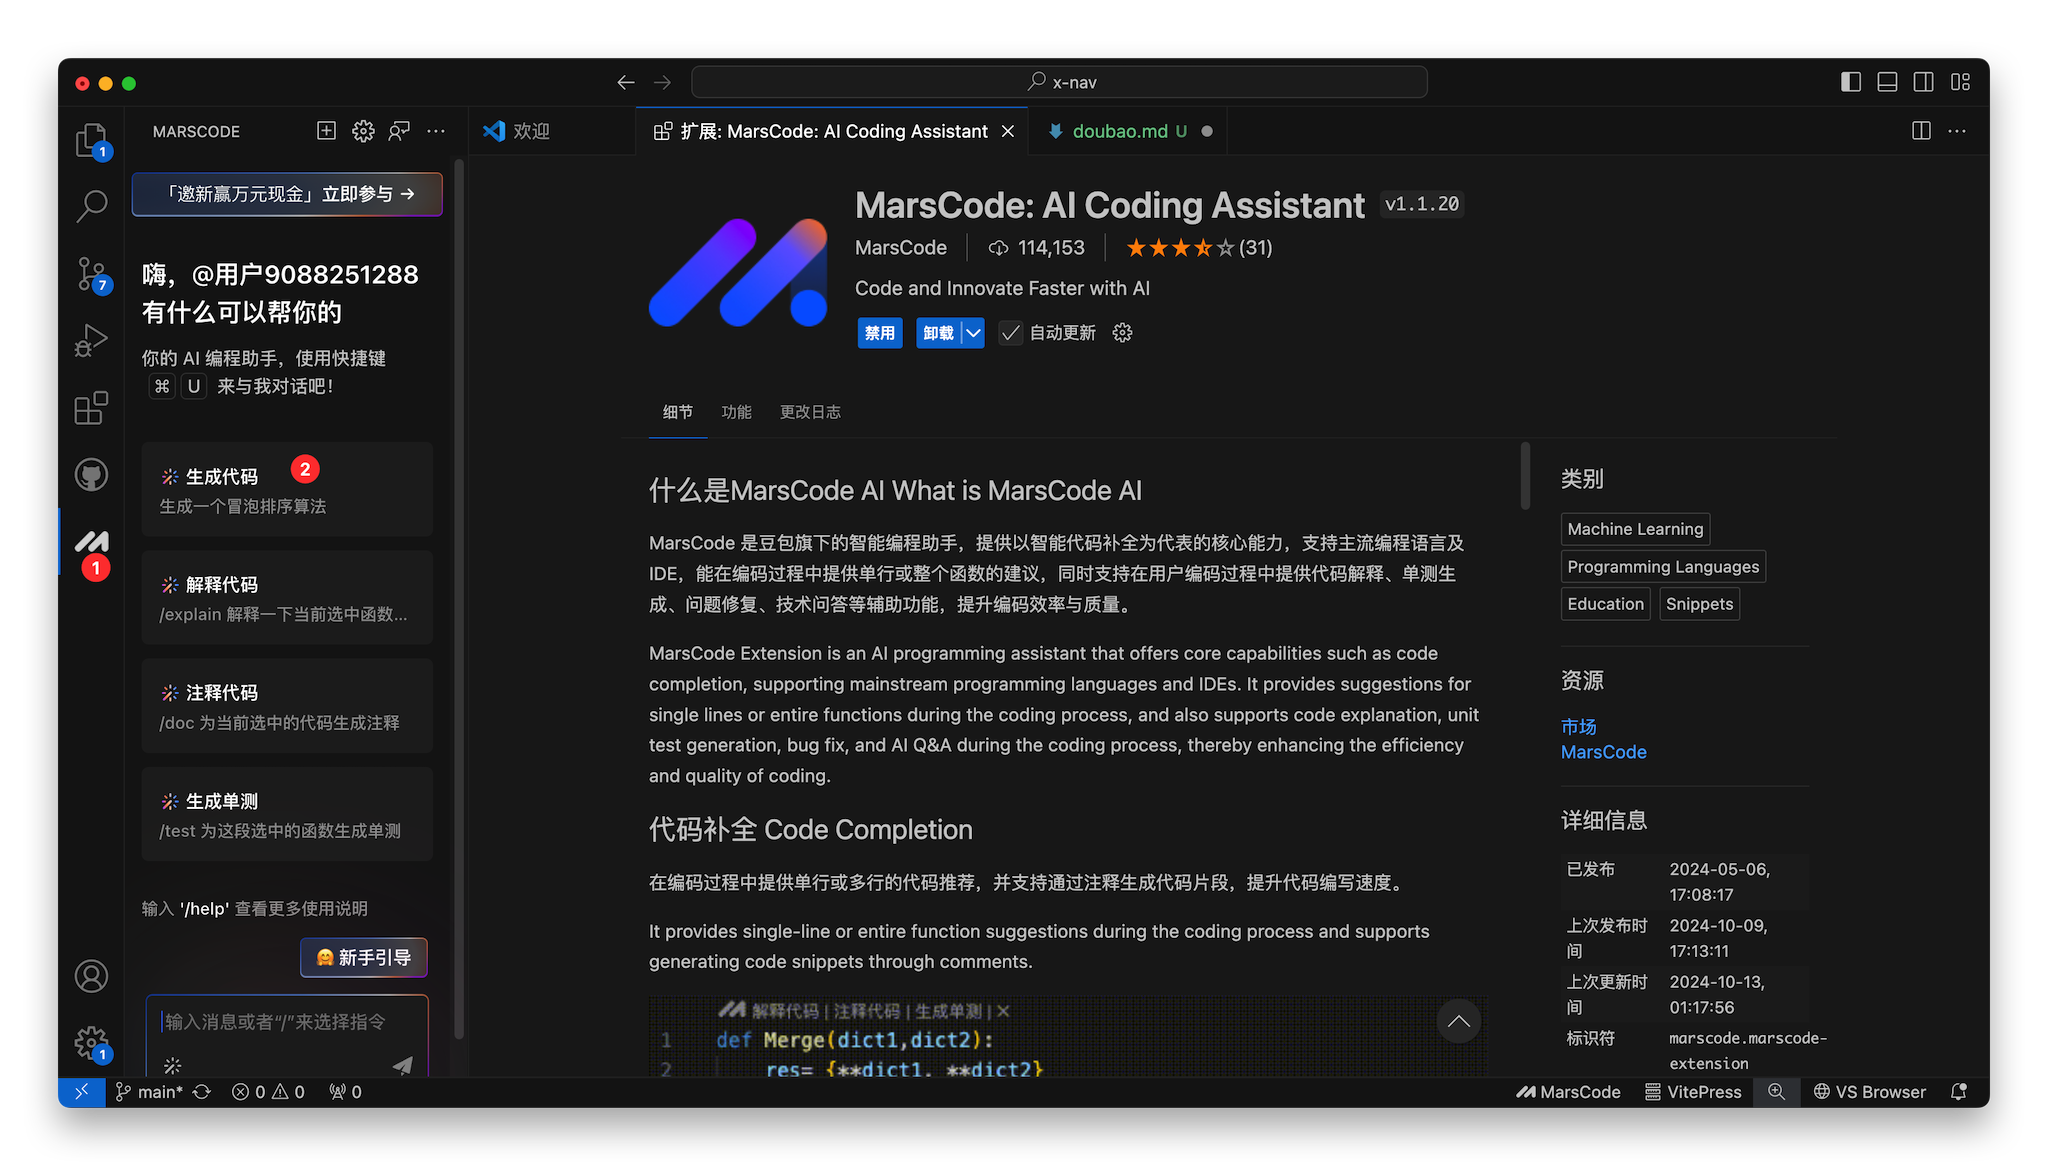Toggle the secondary side bar
Image resolution: width=2048 pixels, height=1174 pixels.
(1923, 82)
